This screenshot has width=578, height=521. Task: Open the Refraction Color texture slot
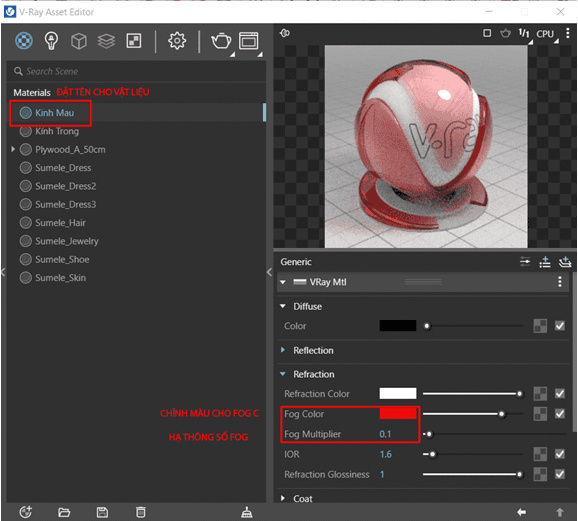(540, 394)
